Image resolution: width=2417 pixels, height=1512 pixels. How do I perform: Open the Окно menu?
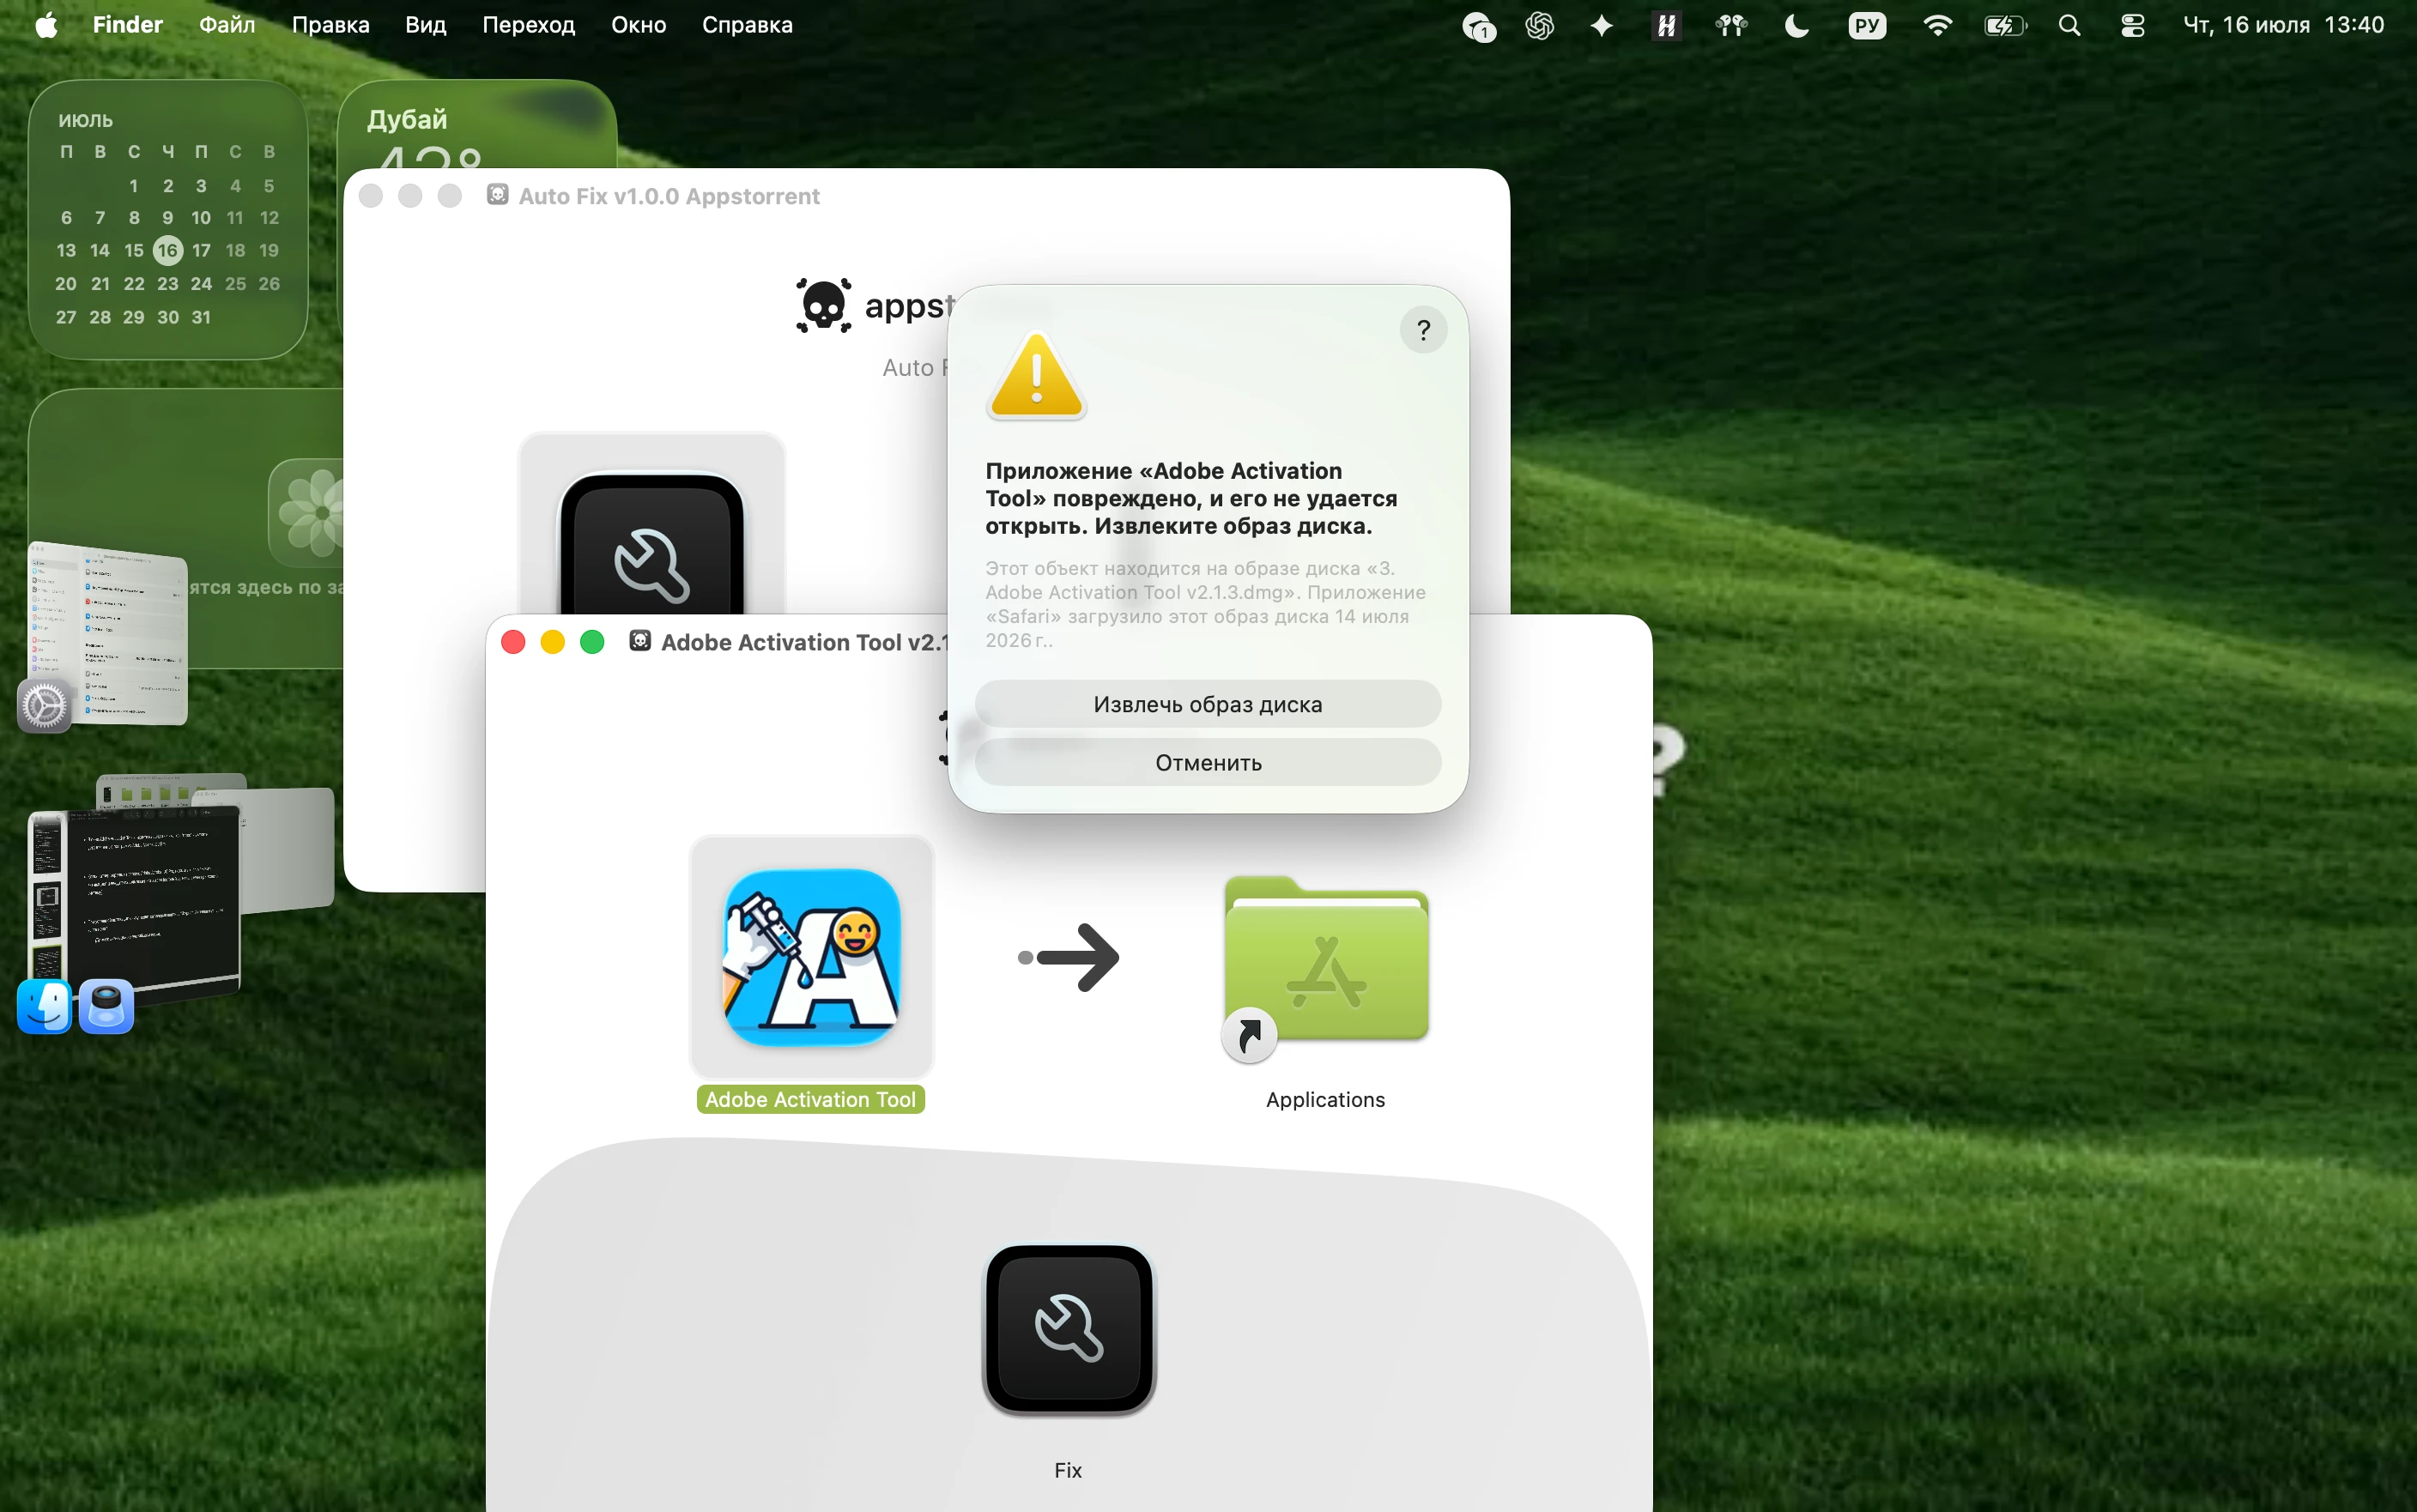click(x=638, y=25)
